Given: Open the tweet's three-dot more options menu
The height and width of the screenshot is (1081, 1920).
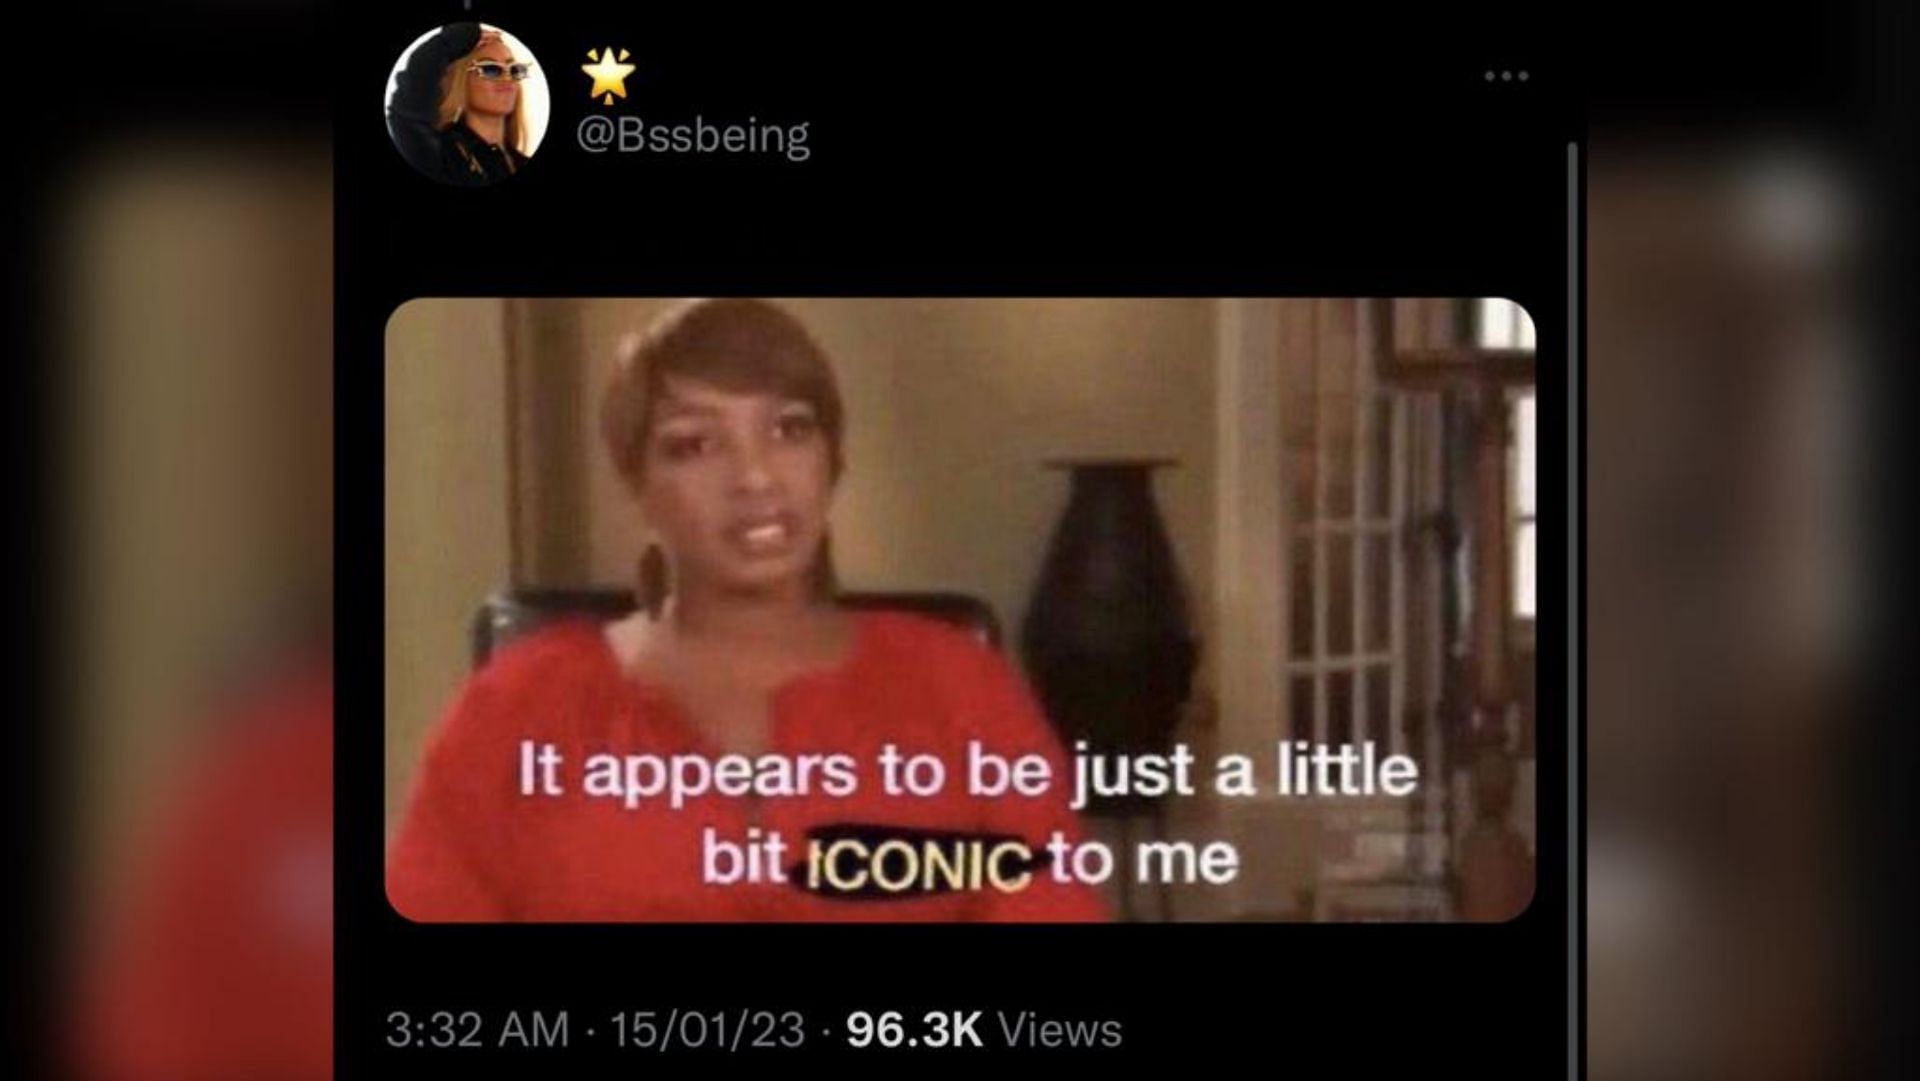Looking at the screenshot, I should pyautogui.click(x=1506, y=76).
